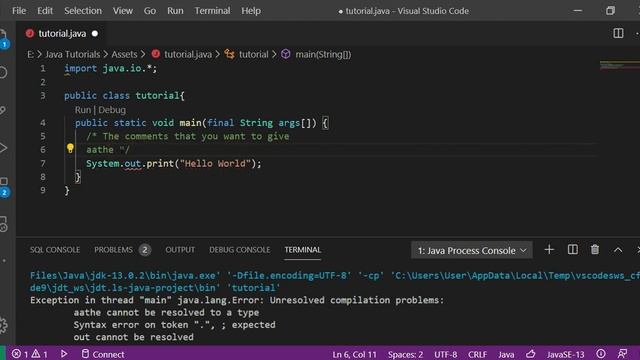Maximize the panel with up chevron
The height and width of the screenshot is (360, 640).
[618, 250]
